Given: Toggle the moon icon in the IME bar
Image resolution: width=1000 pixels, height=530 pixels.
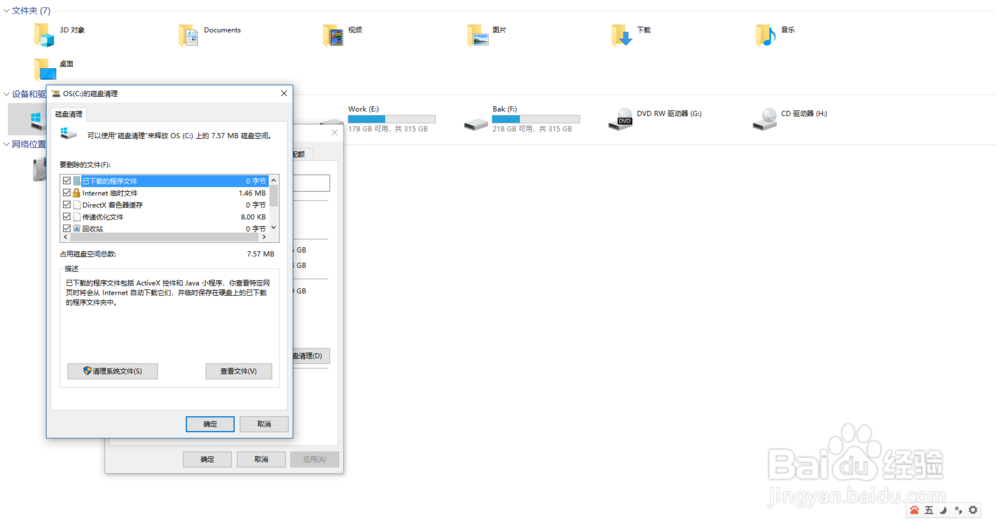Looking at the screenshot, I should 943,510.
